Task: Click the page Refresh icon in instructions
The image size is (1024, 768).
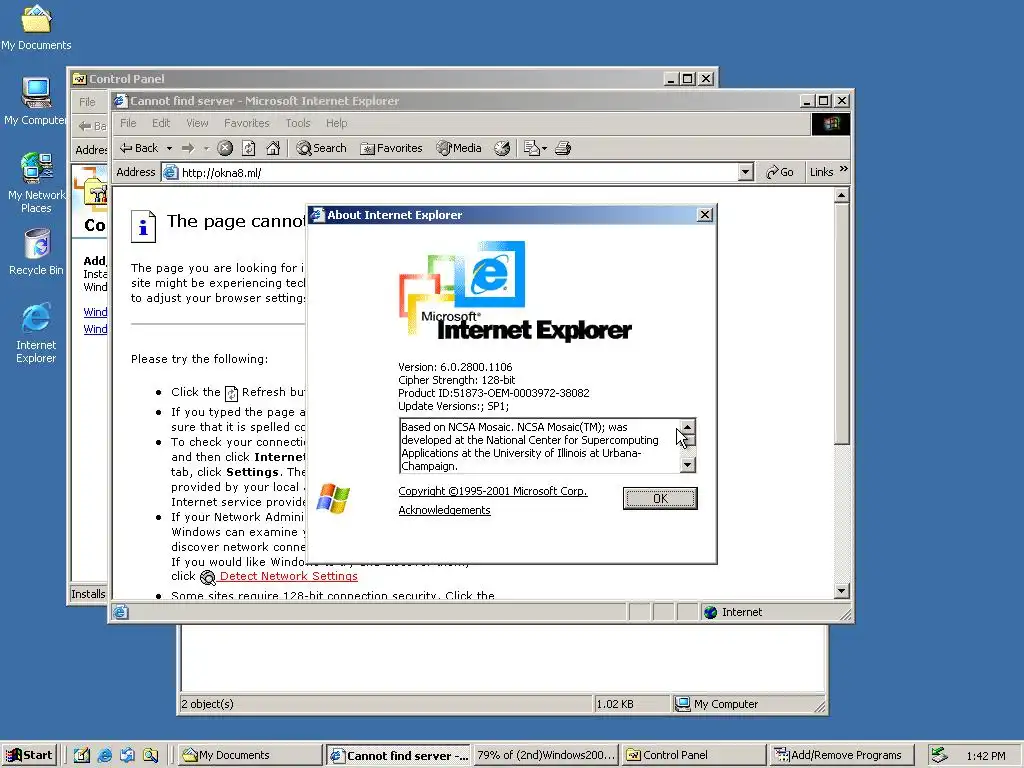Action: click(x=231, y=393)
